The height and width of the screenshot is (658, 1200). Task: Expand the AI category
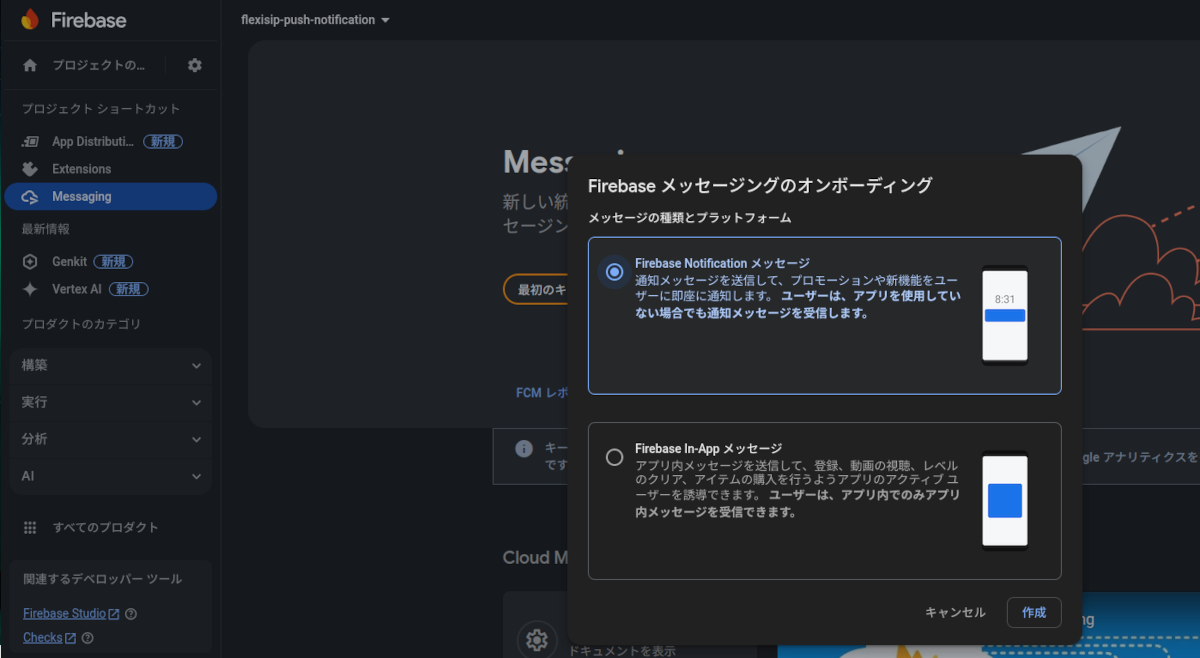(110, 476)
